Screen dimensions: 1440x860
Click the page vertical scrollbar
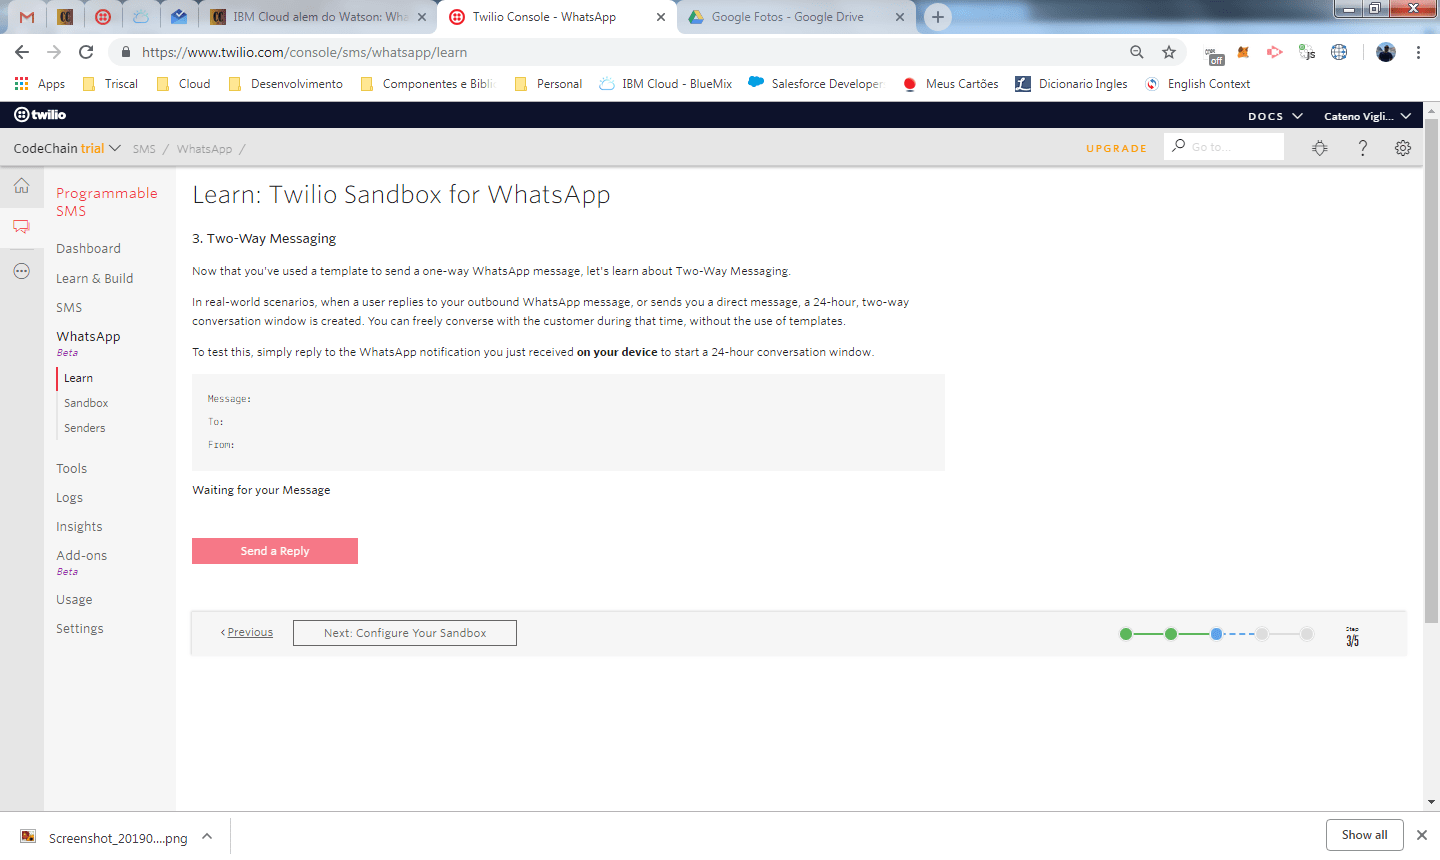click(x=1432, y=370)
